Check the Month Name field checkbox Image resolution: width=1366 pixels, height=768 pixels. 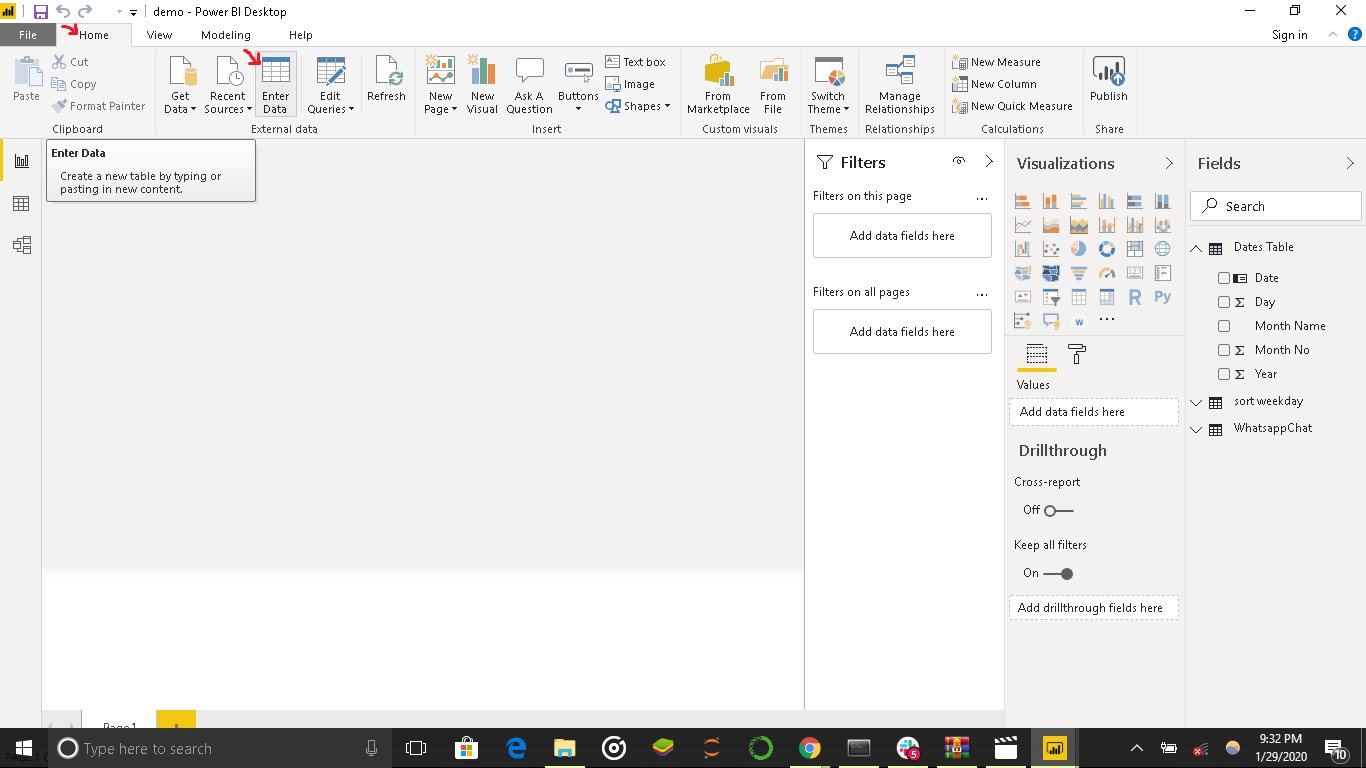point(1224,326)
